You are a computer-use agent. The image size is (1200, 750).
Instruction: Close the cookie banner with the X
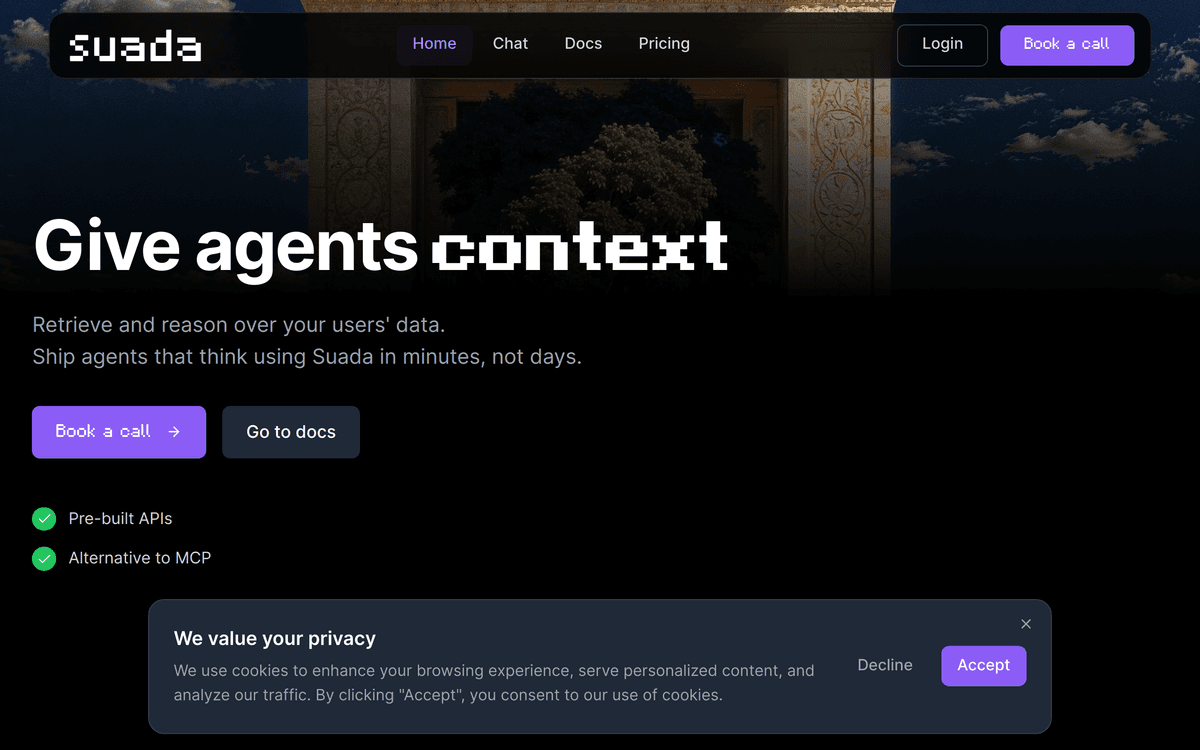click(x=1025, y=624)
